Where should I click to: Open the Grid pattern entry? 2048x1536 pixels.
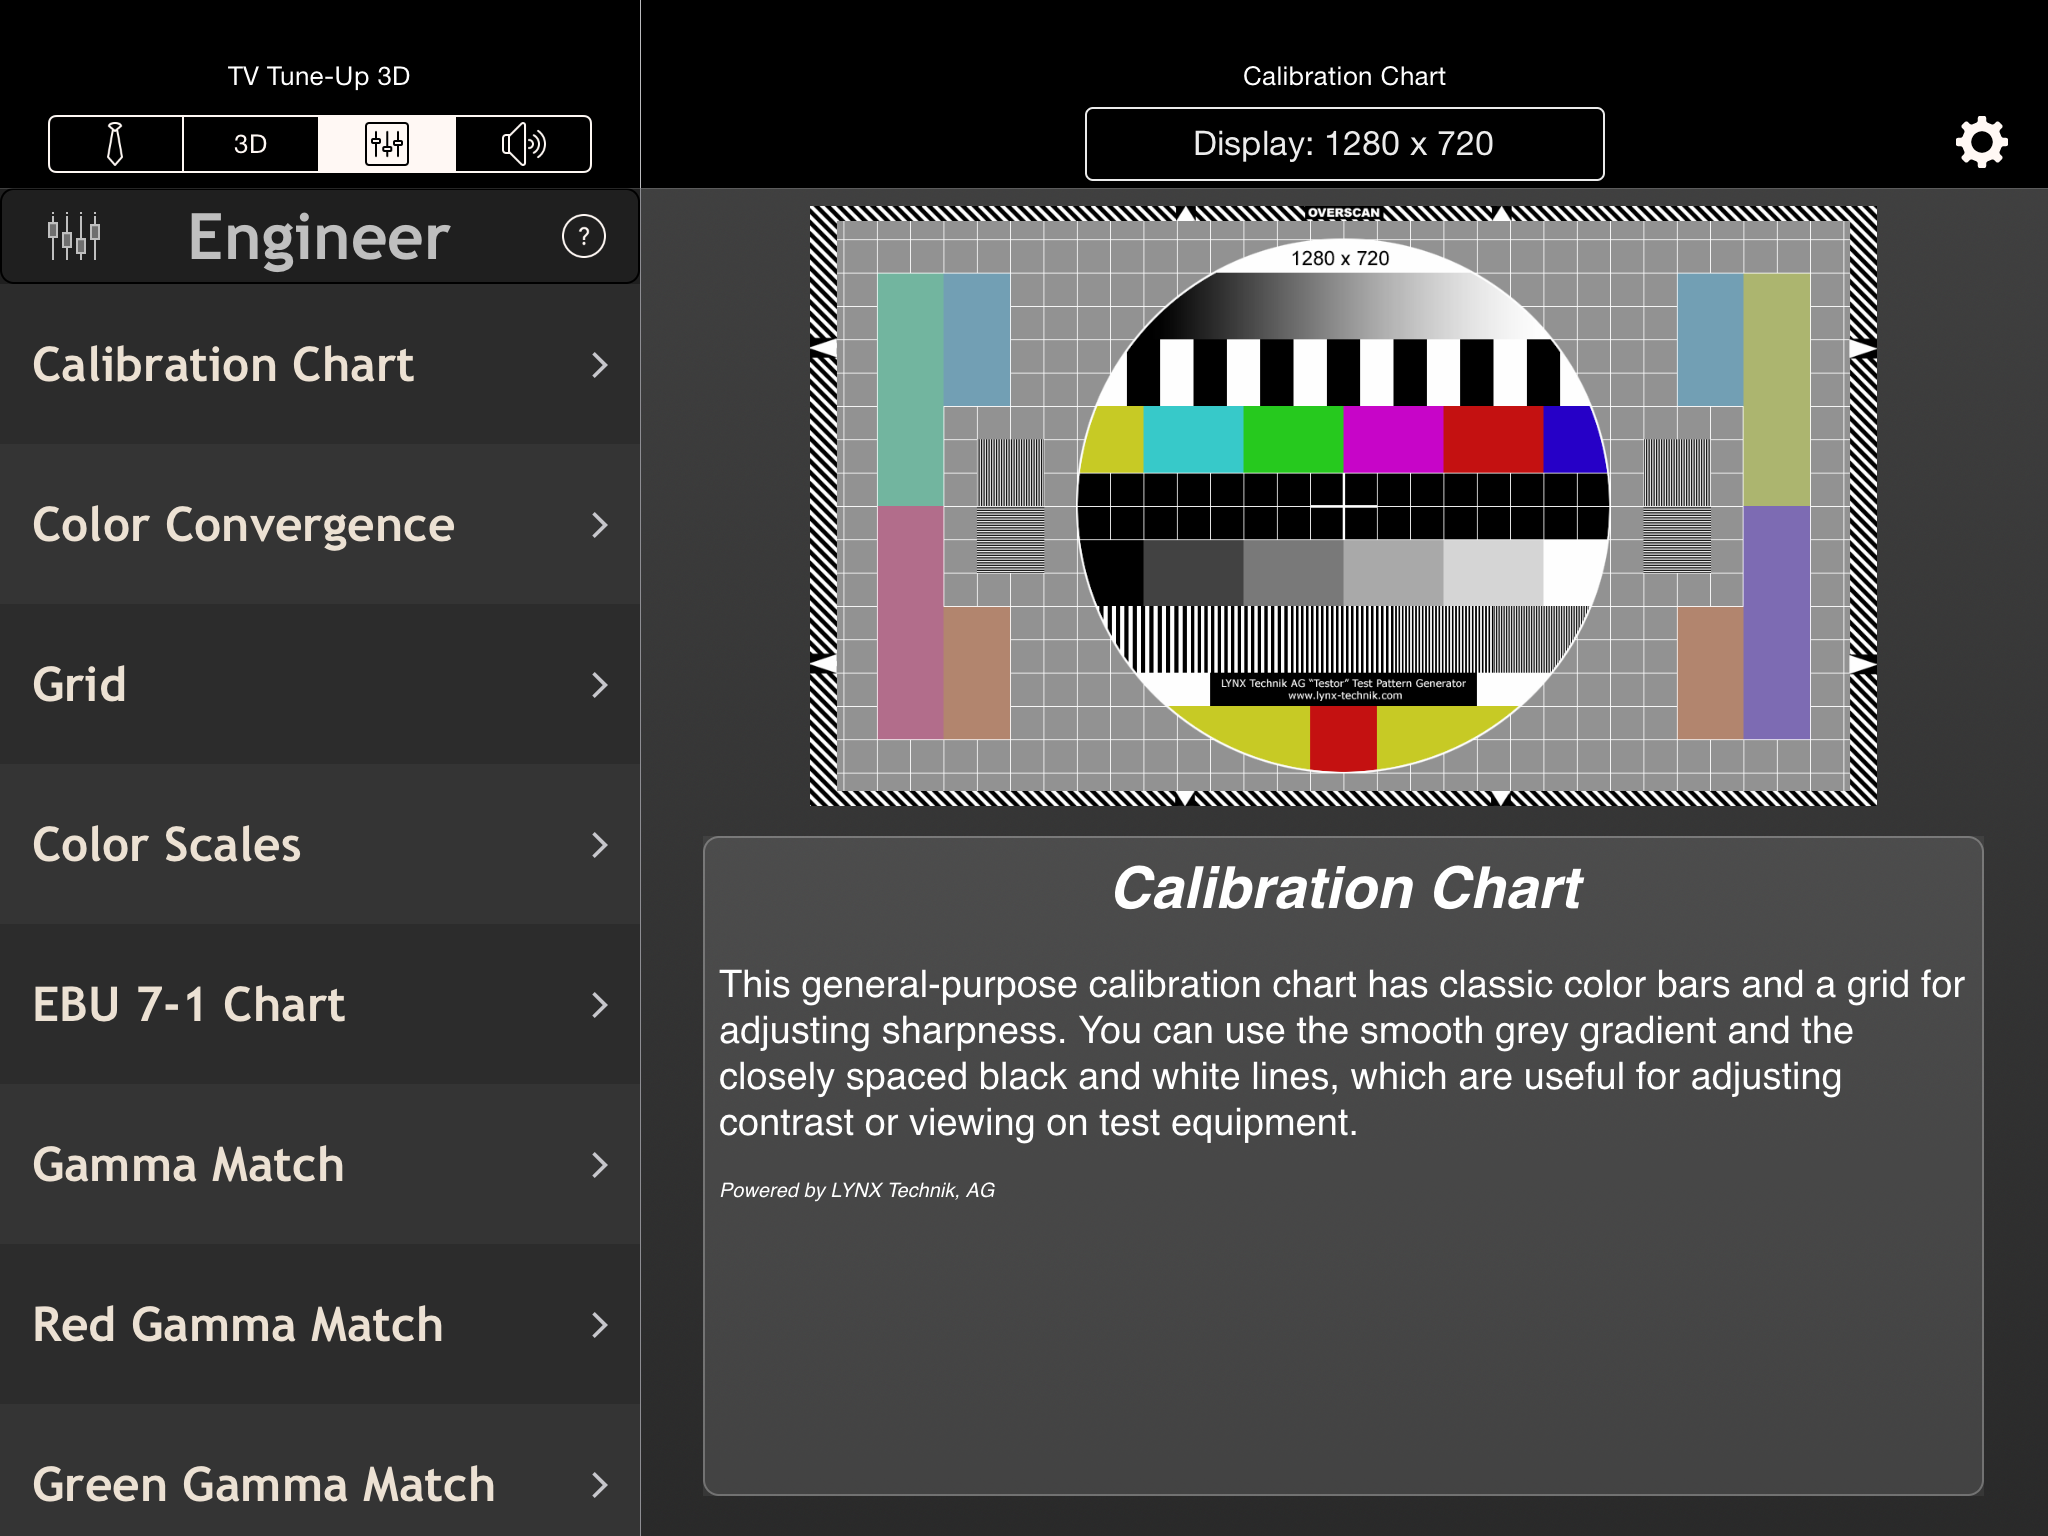pos(80,685)
